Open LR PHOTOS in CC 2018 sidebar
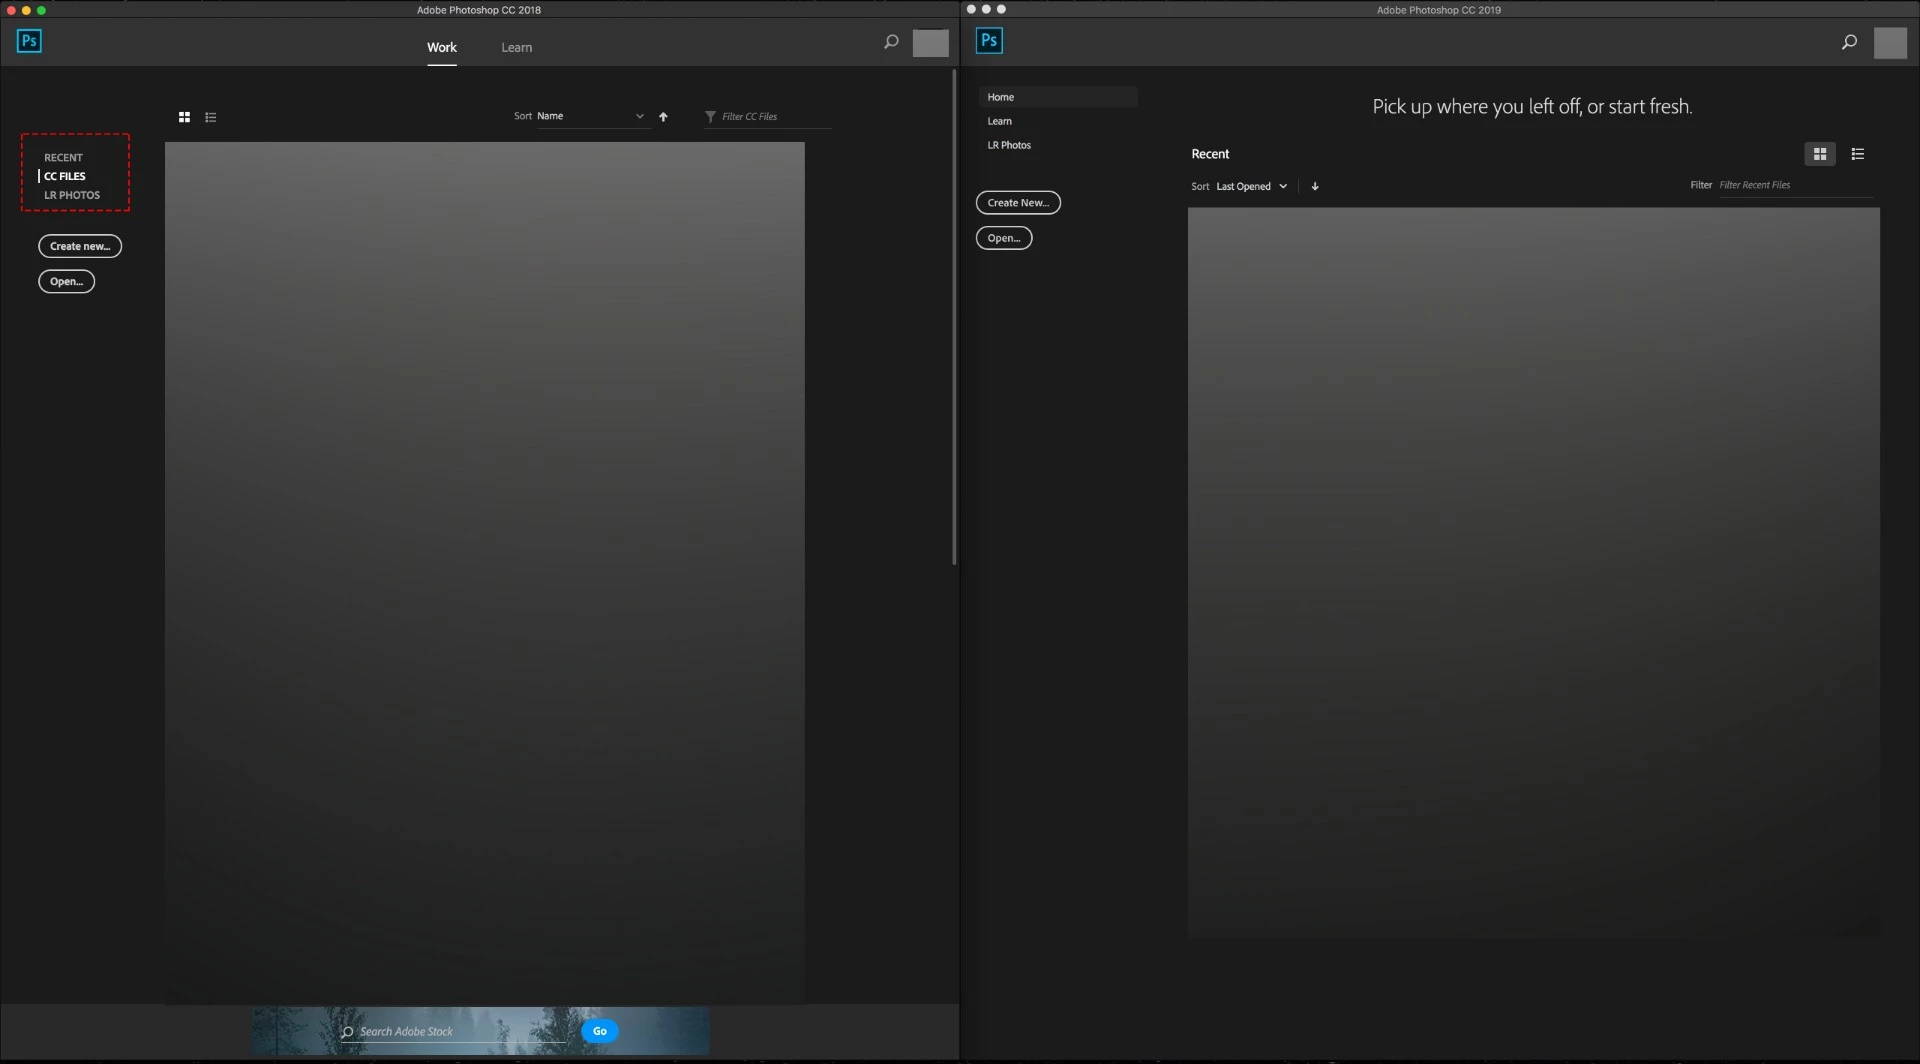This screenshot has width=1920, height=1064. click(x=72, y=195)
